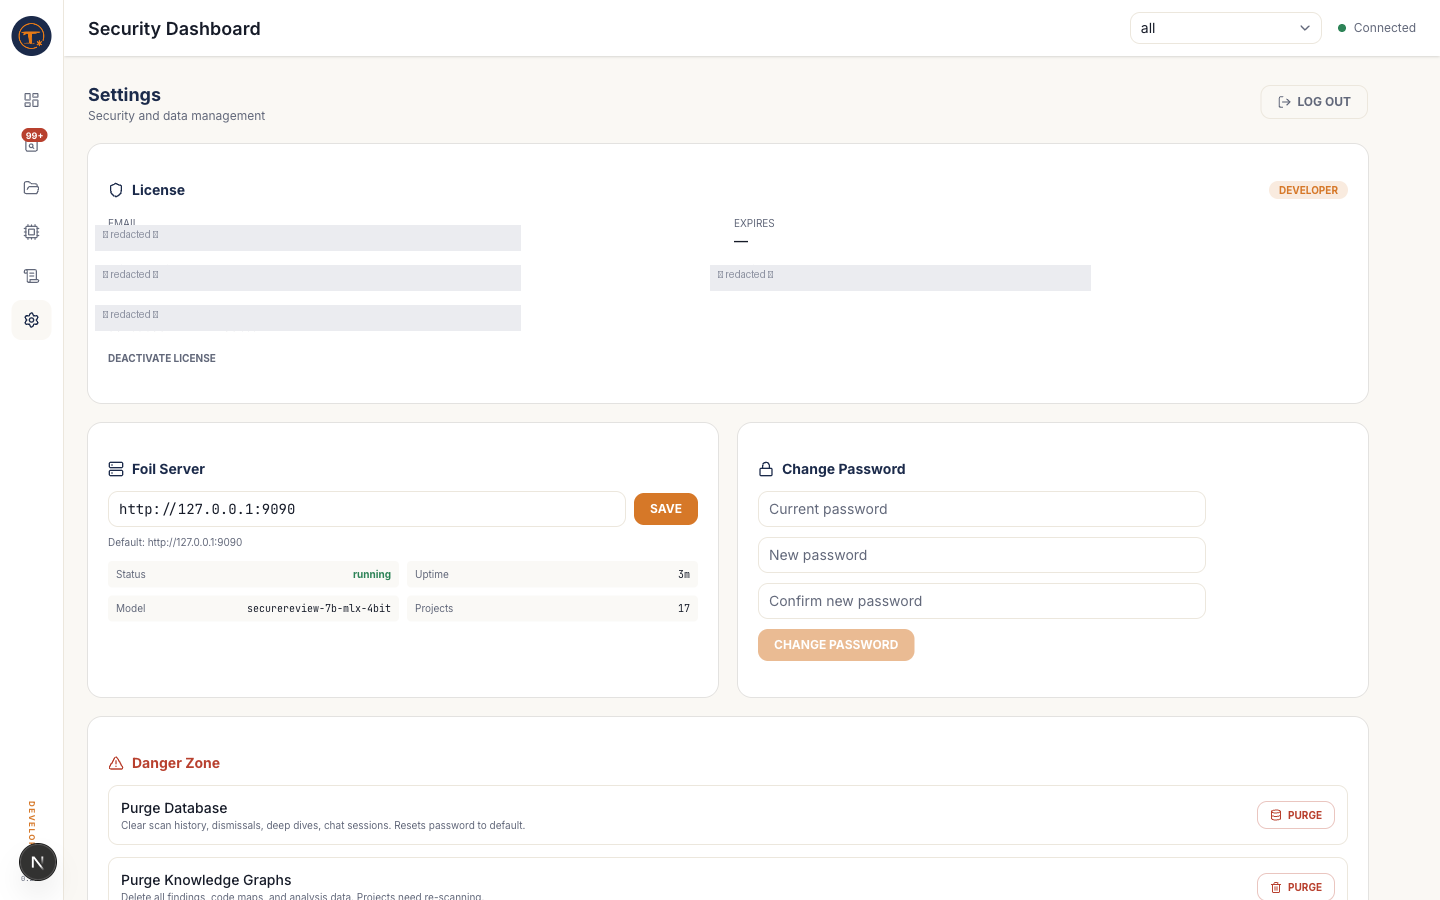Viewport: 1440px width, 900px height.
Task: Open findings icon with 99+ badge
Action: [31, 144]
